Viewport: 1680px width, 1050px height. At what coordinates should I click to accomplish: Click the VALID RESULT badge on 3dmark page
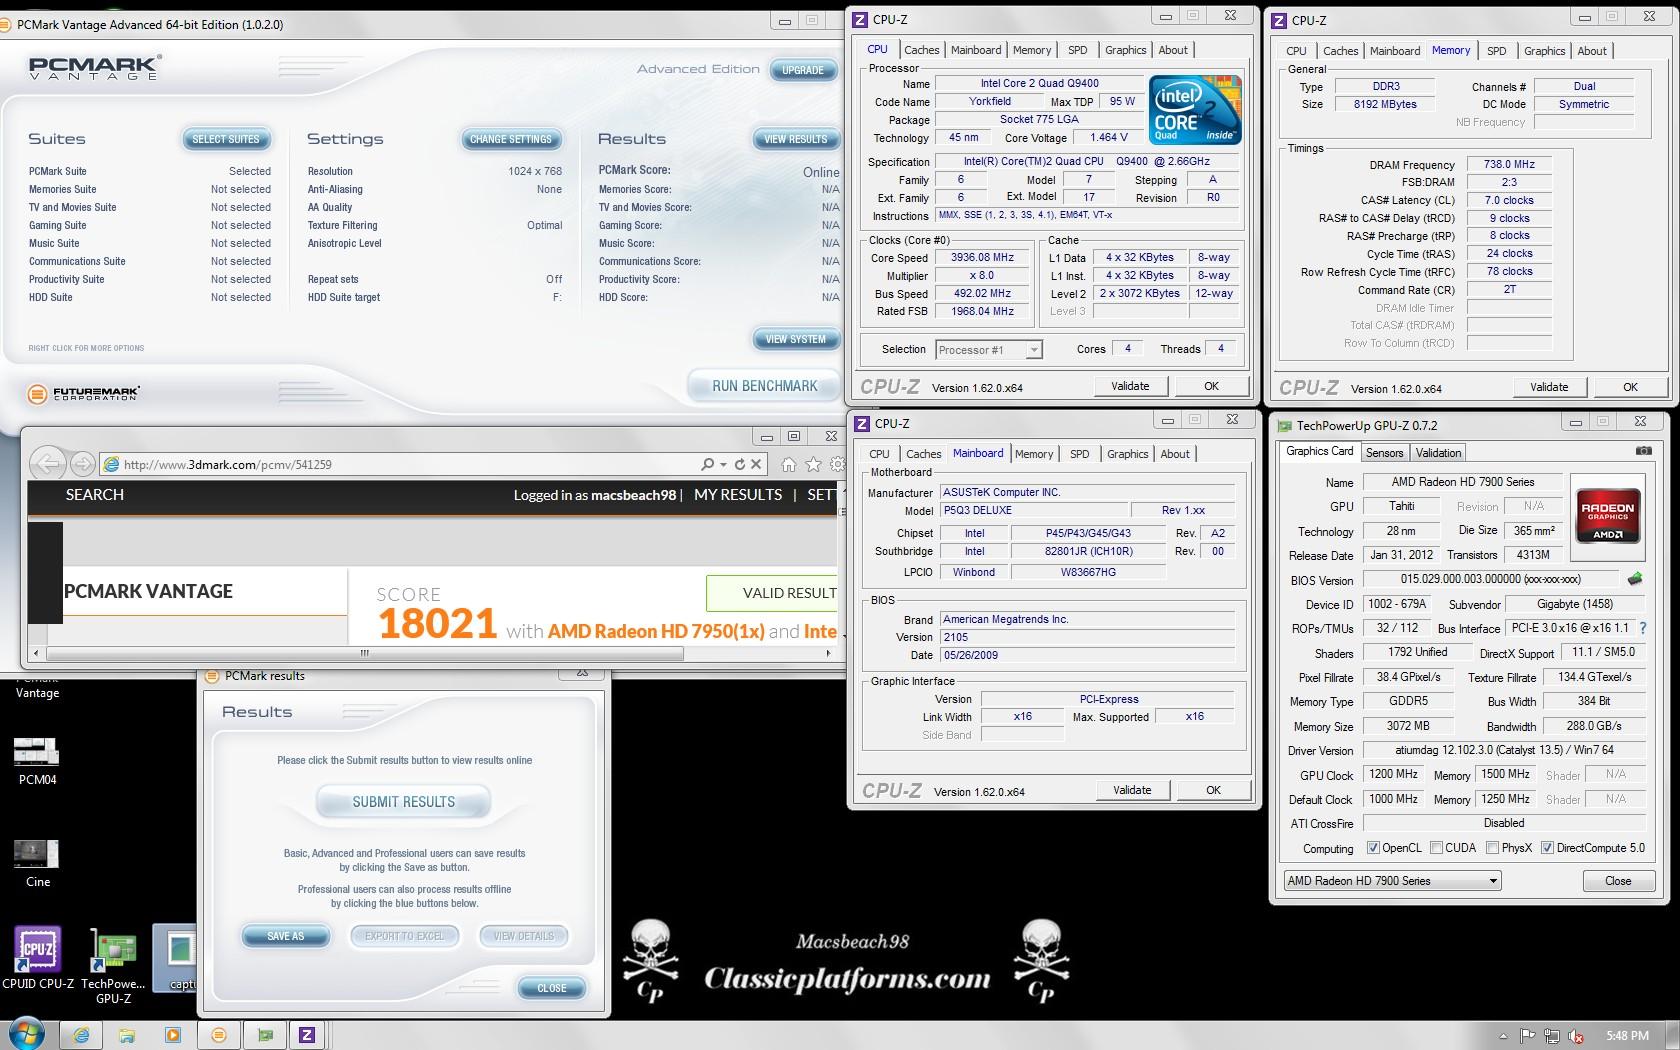point(772,593)
